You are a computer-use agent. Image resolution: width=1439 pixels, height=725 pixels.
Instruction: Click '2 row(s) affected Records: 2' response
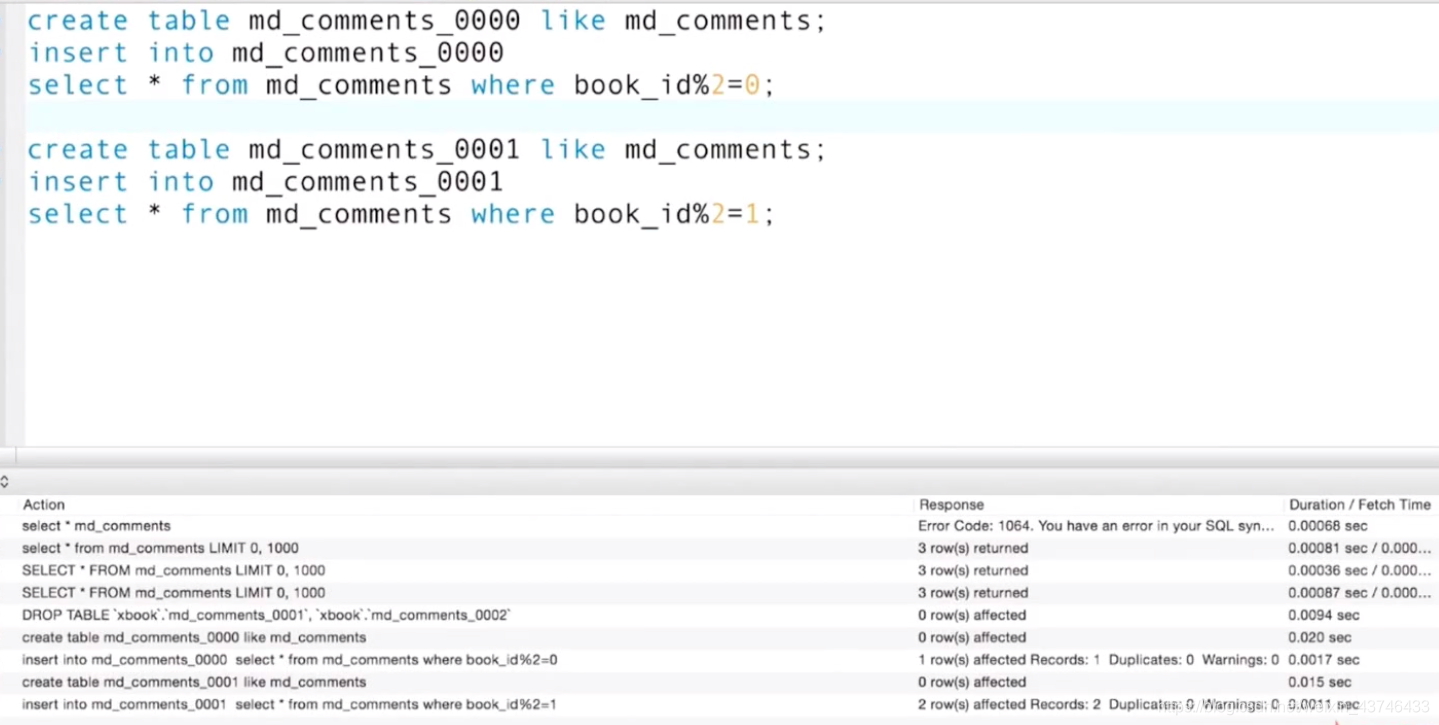(x=1099, y=704)
